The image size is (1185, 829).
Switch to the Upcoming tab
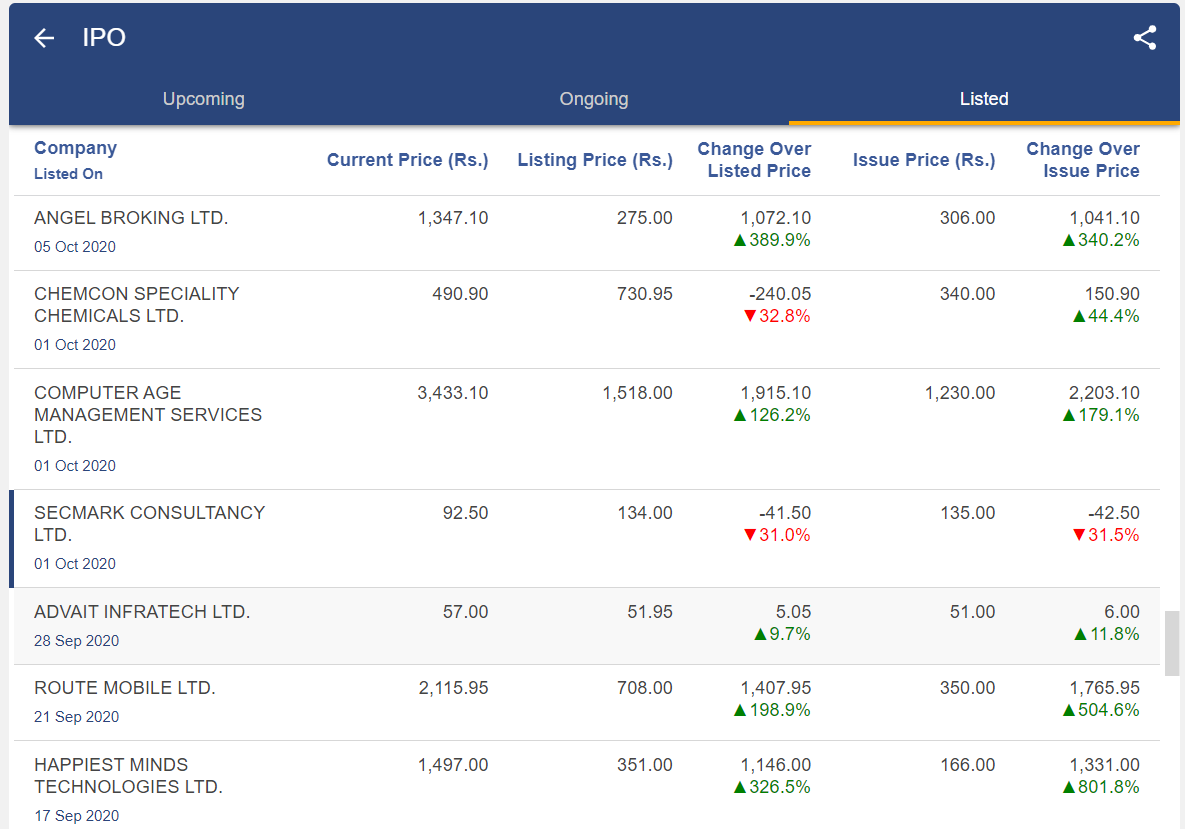click(203, 99)
